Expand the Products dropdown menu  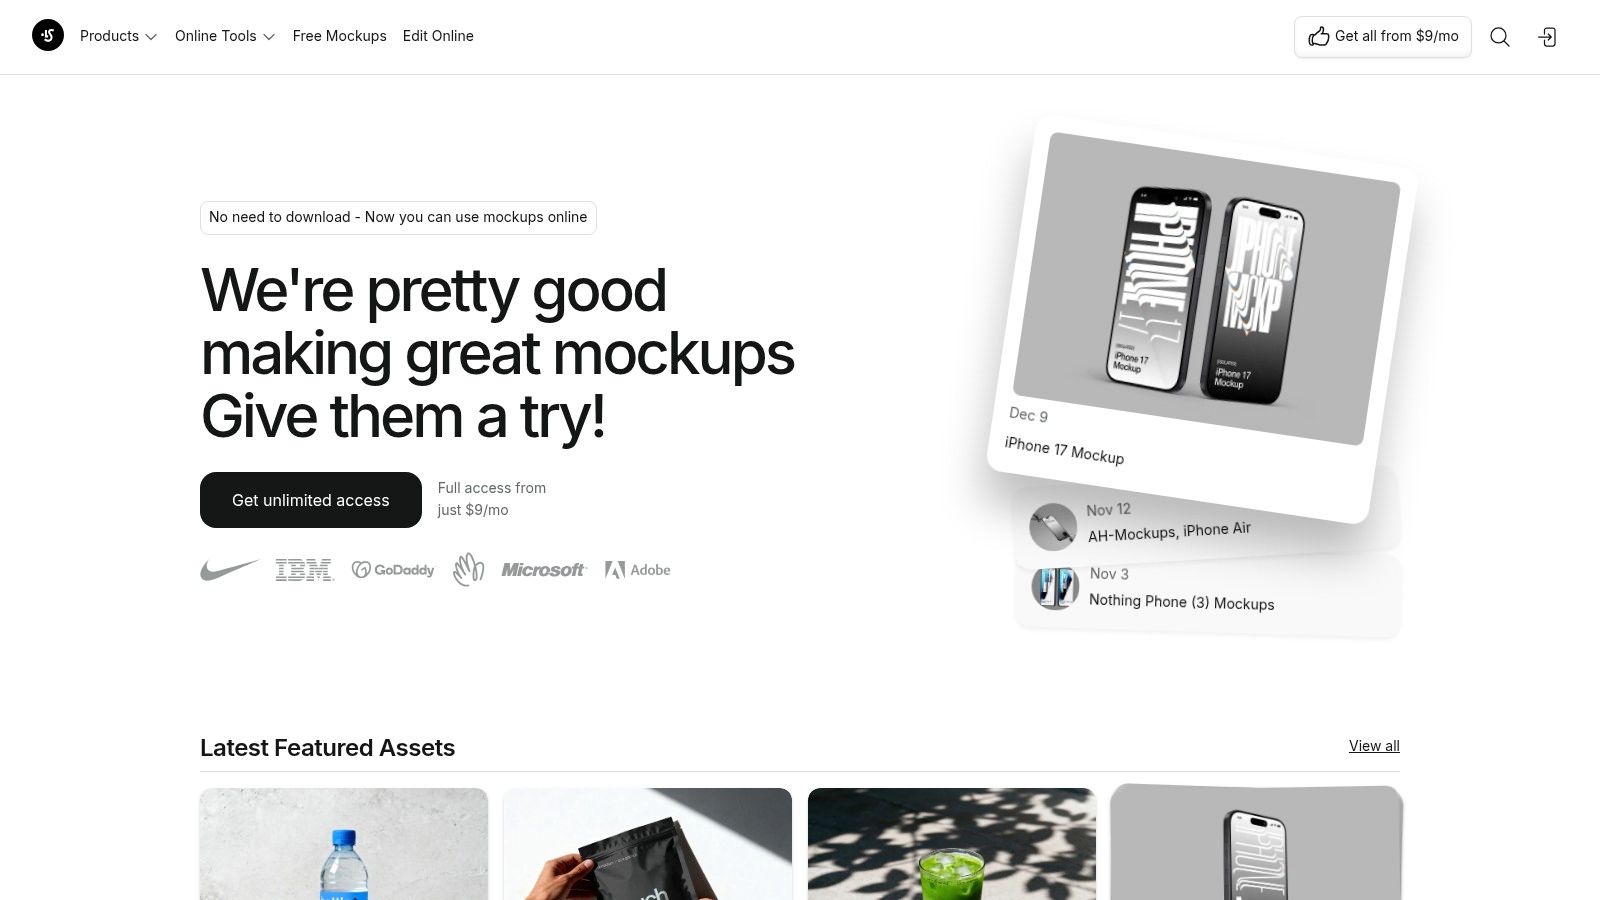click(x=118, y=36)
